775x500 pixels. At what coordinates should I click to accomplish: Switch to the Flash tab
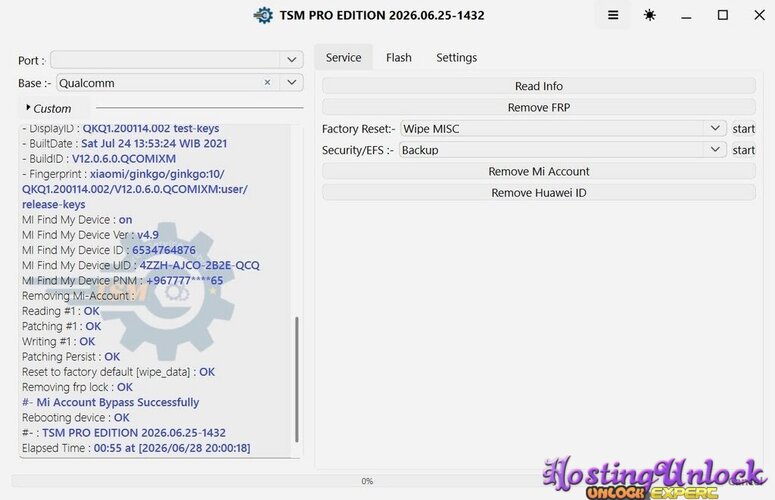tap(399, 58)
